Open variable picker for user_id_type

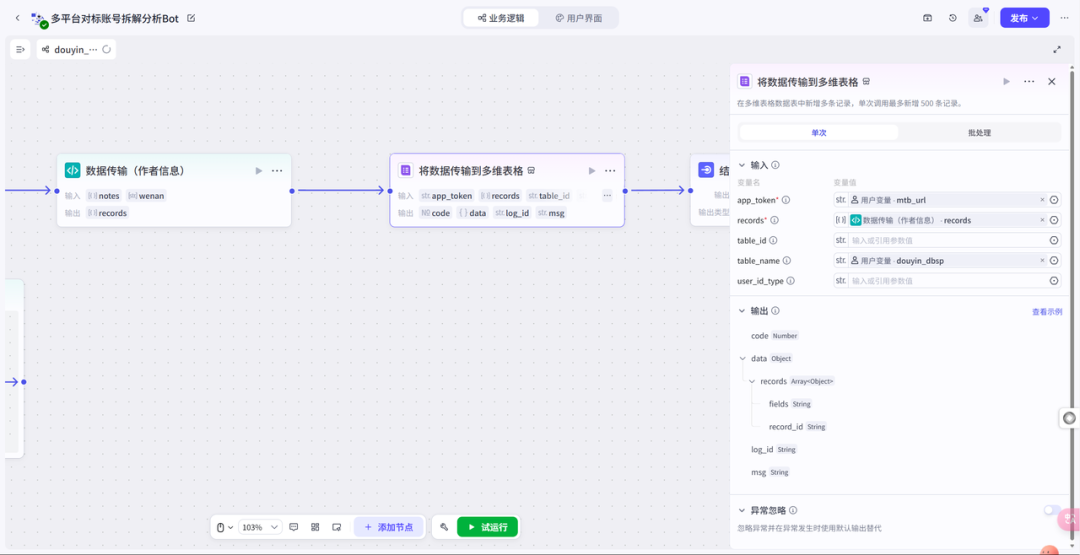[1054, 281]
